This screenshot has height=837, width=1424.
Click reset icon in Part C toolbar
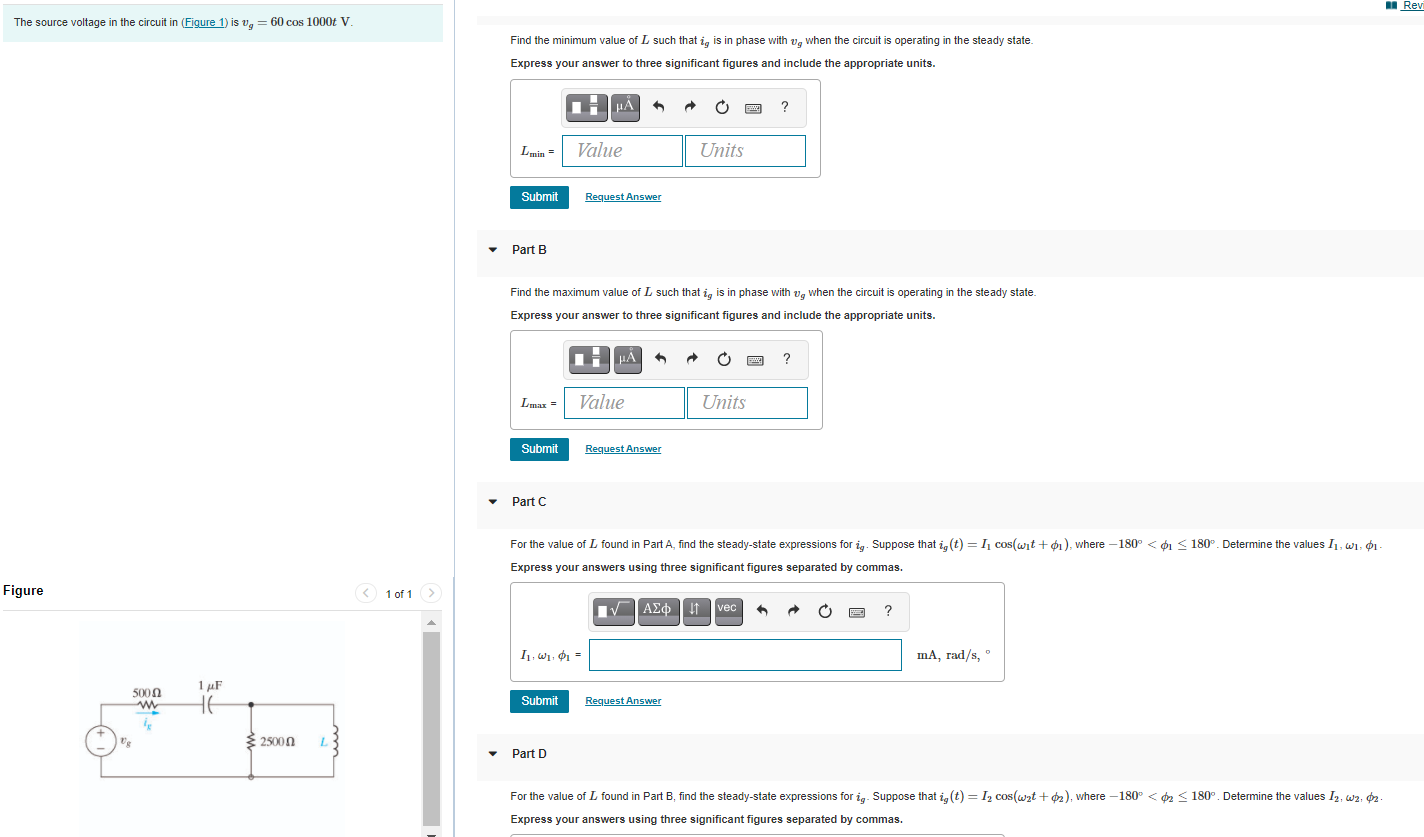point(826,611)
